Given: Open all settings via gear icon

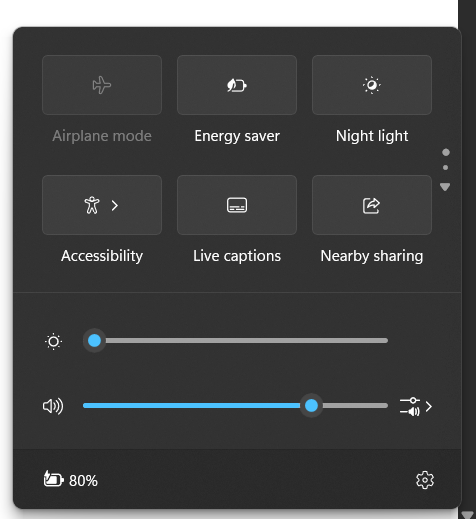Looking at the screenshot, I should coord(425,480).
